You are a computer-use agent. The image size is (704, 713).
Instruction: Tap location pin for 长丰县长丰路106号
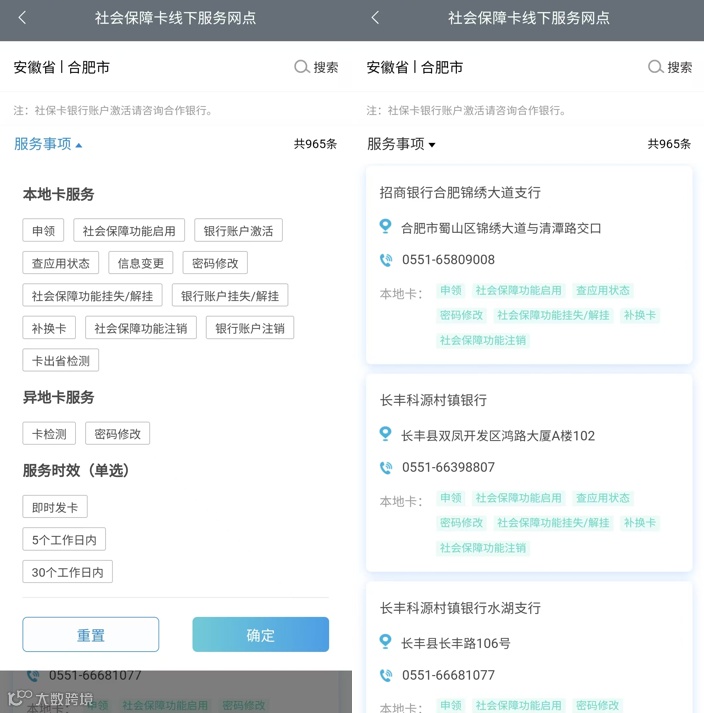click(x=385, y=642)
